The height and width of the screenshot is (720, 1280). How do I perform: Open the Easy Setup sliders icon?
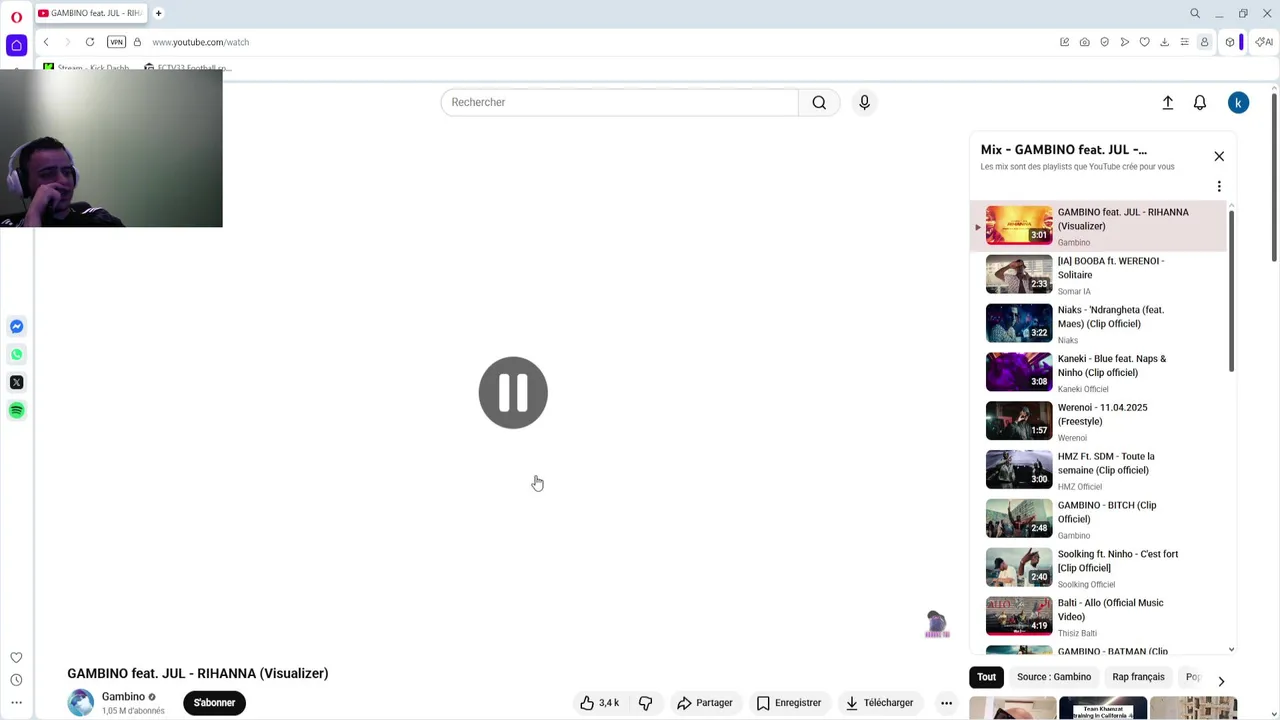pyautogui.click(x=1184, y=42)
